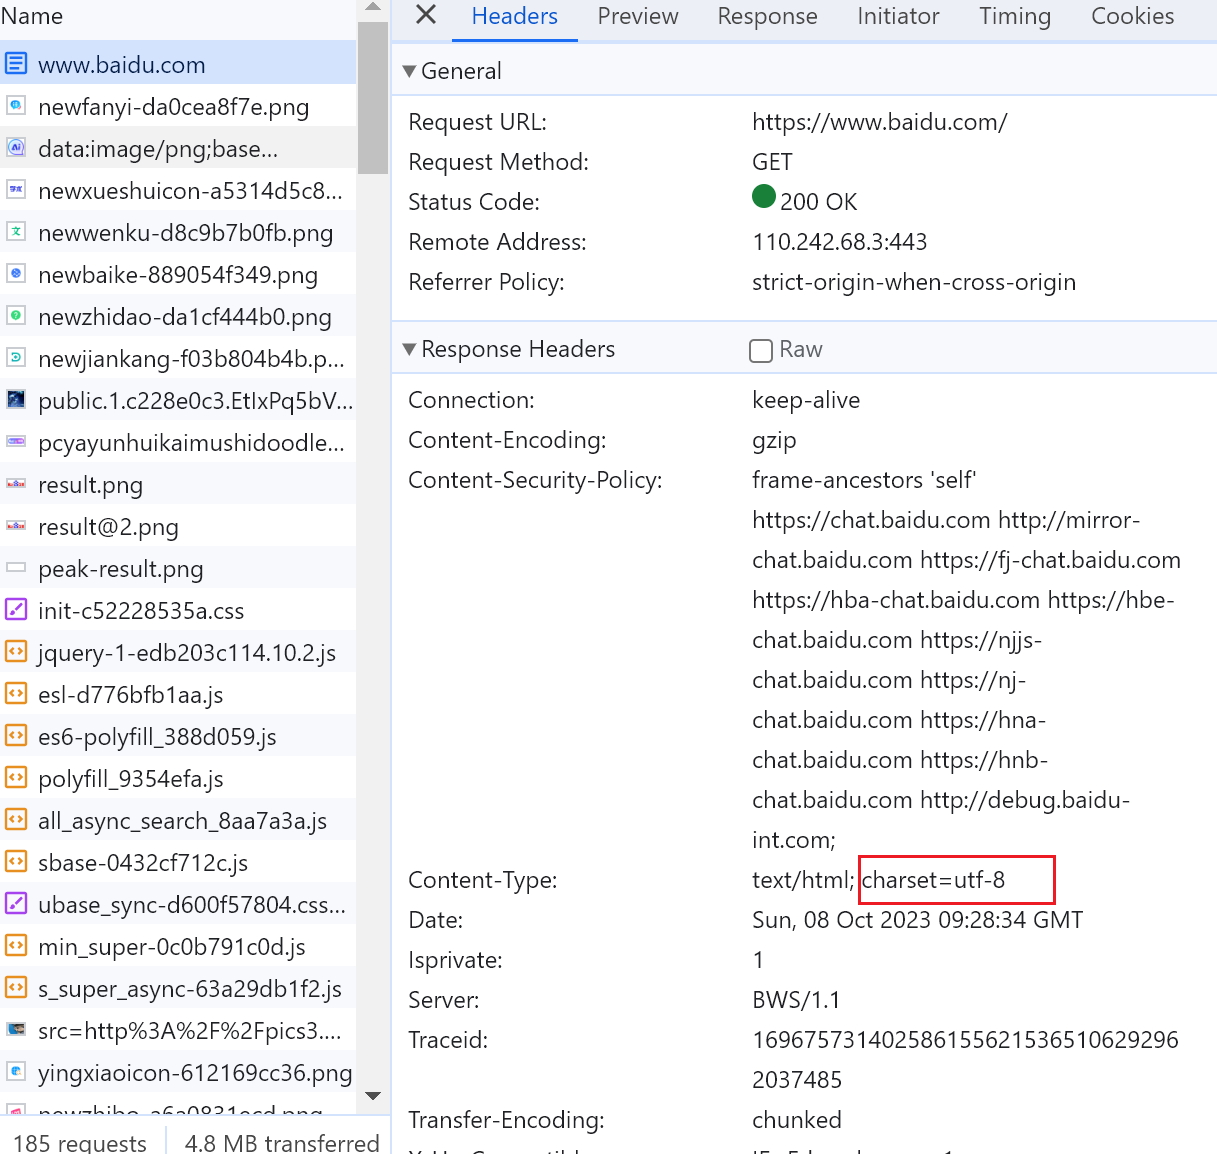Viewport: 1217px width, 1154px height.
Task: Click the Name column header
Action: click(x=32, y=16)
